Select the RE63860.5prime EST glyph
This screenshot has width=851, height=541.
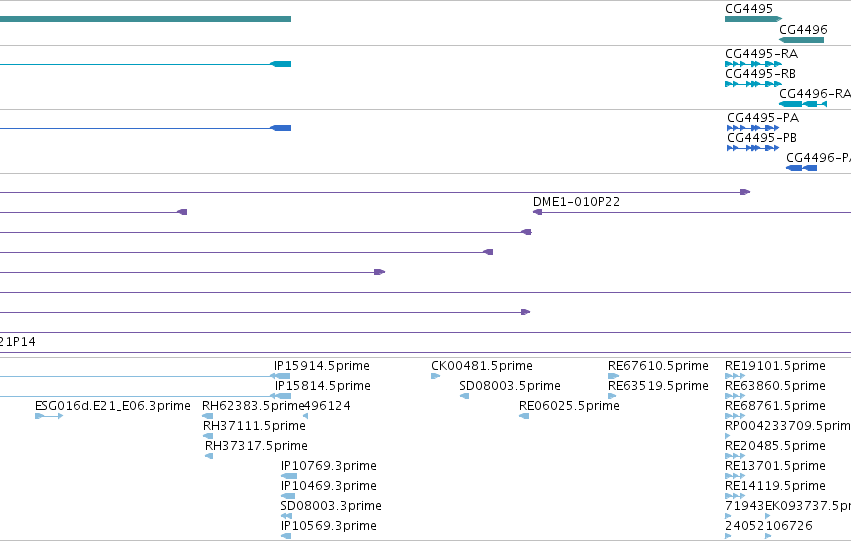[x=735, y=396]
